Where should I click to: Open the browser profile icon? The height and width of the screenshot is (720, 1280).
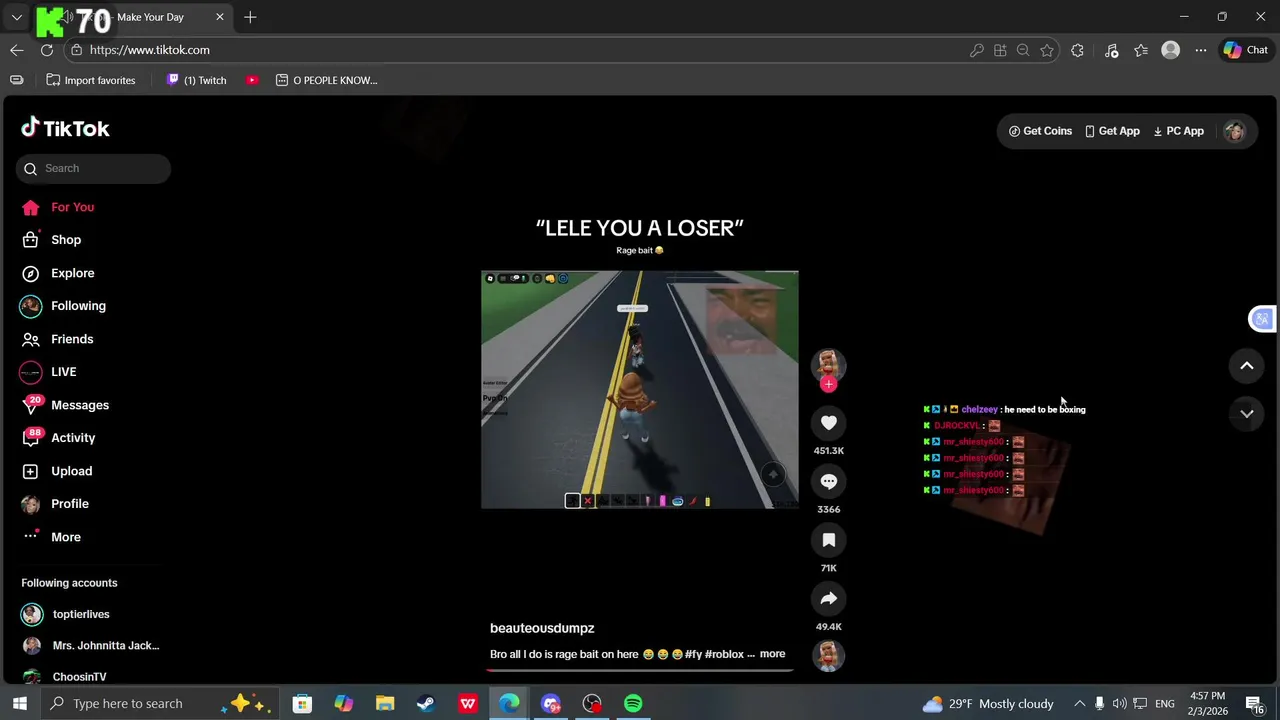(x=1170, y=50)
